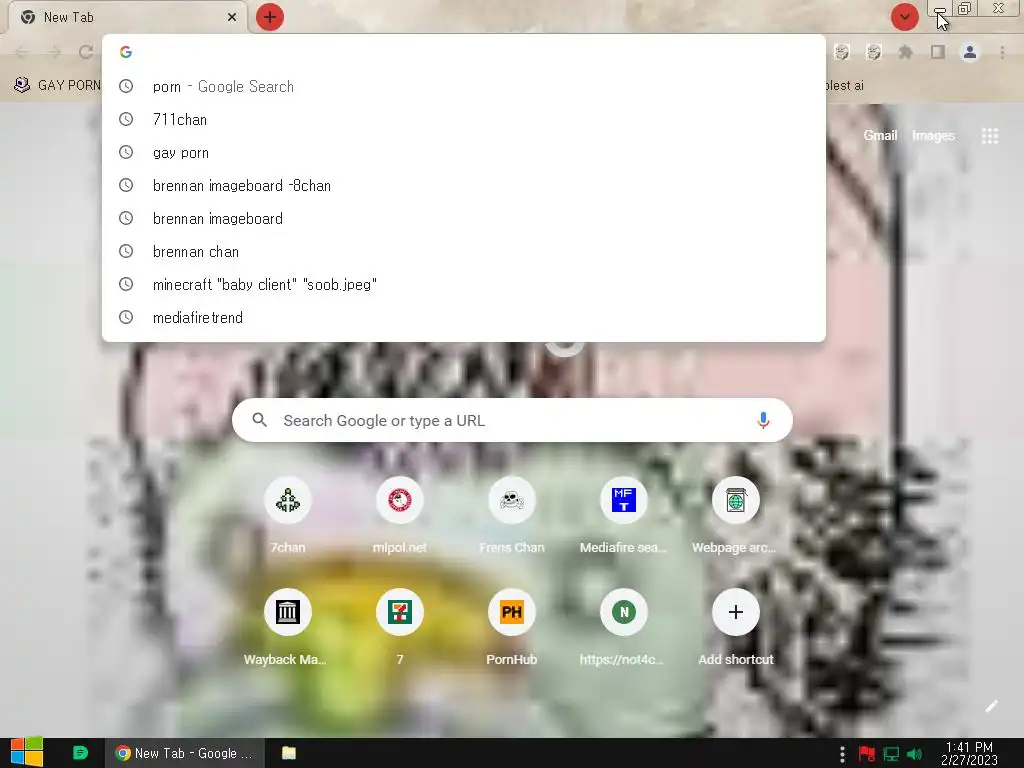This screenshot has height=768, width=1024.
Task: Open the Frens Chan shortcut
Action: tap(511, 516)
